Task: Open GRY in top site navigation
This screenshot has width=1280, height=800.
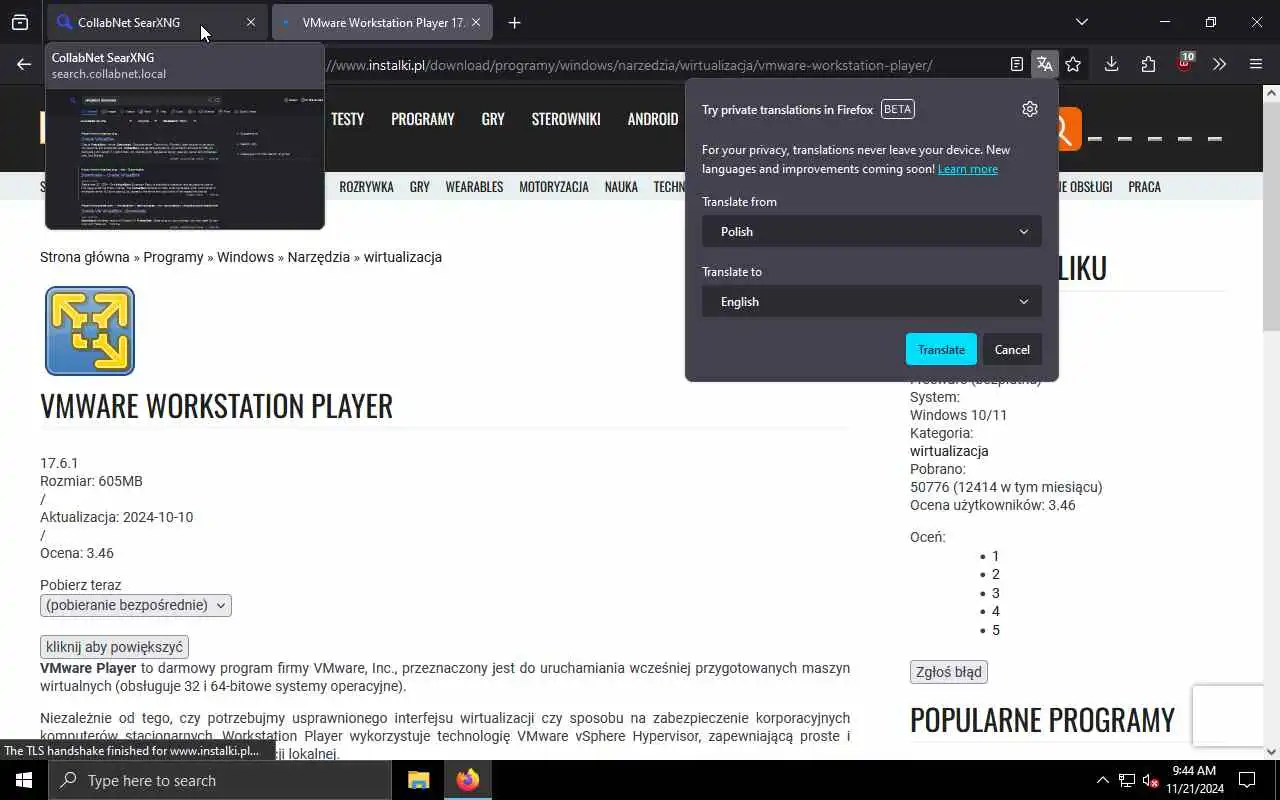Action: [x=493, y=119]
